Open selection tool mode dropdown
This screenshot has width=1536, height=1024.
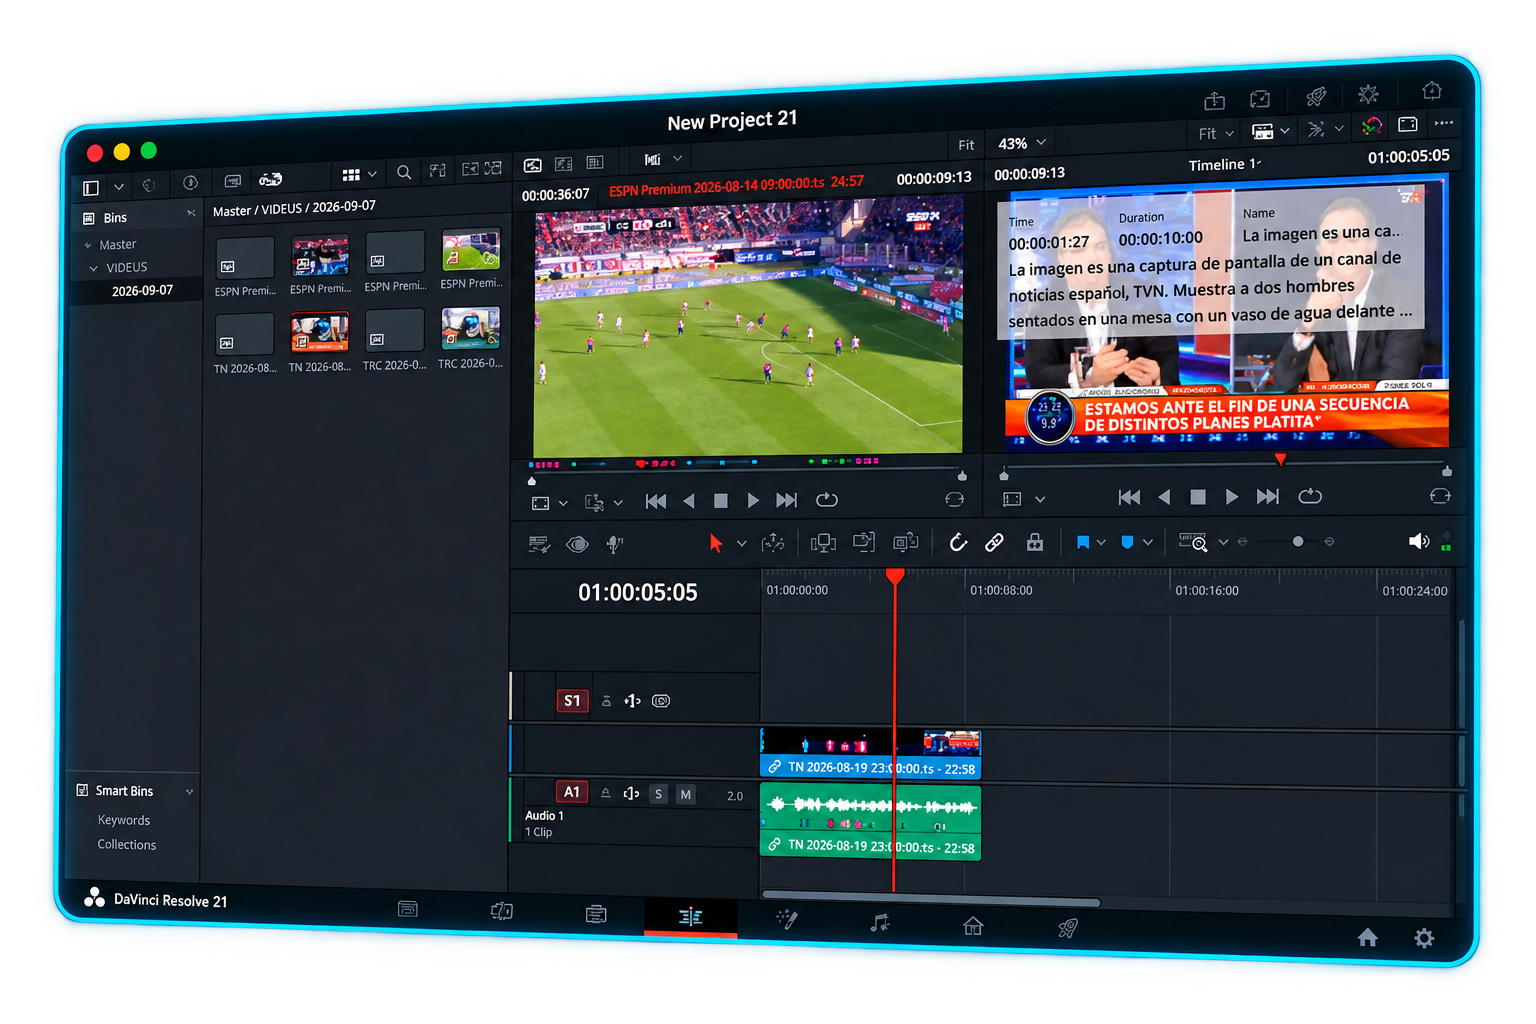741,543
